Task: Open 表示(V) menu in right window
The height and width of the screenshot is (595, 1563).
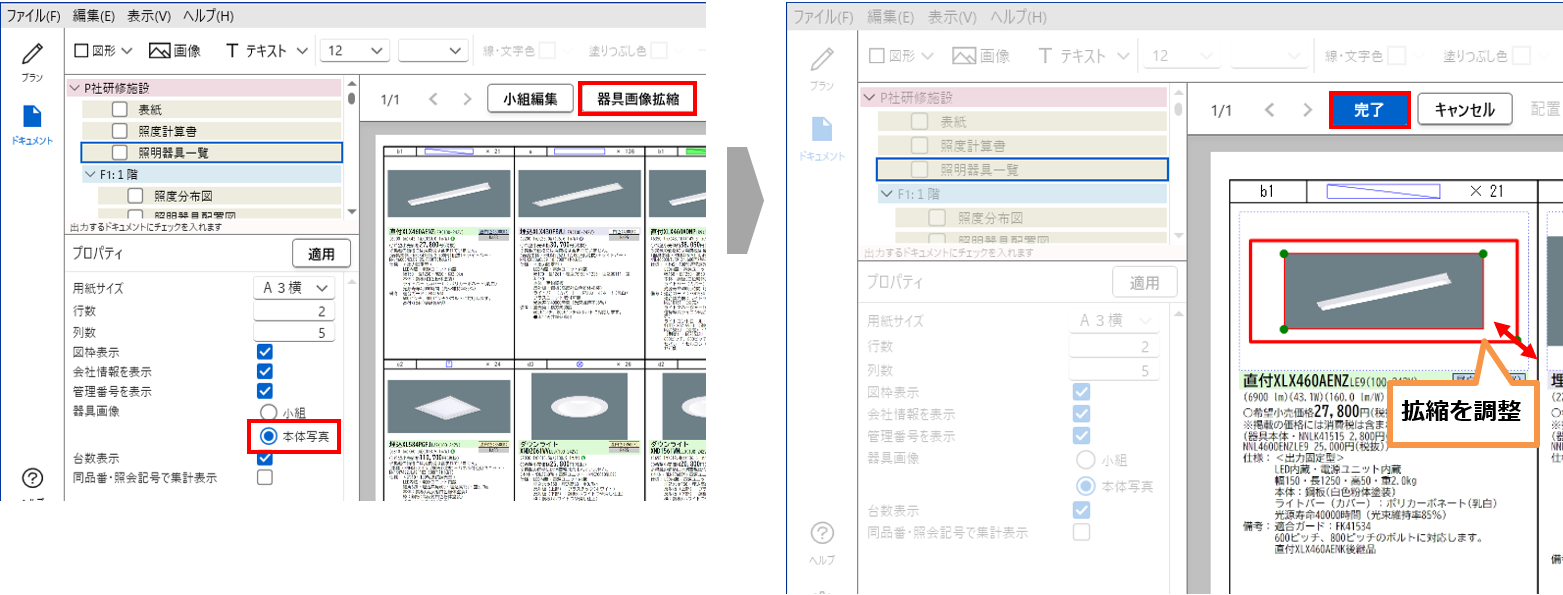Action: click(951, 16)
